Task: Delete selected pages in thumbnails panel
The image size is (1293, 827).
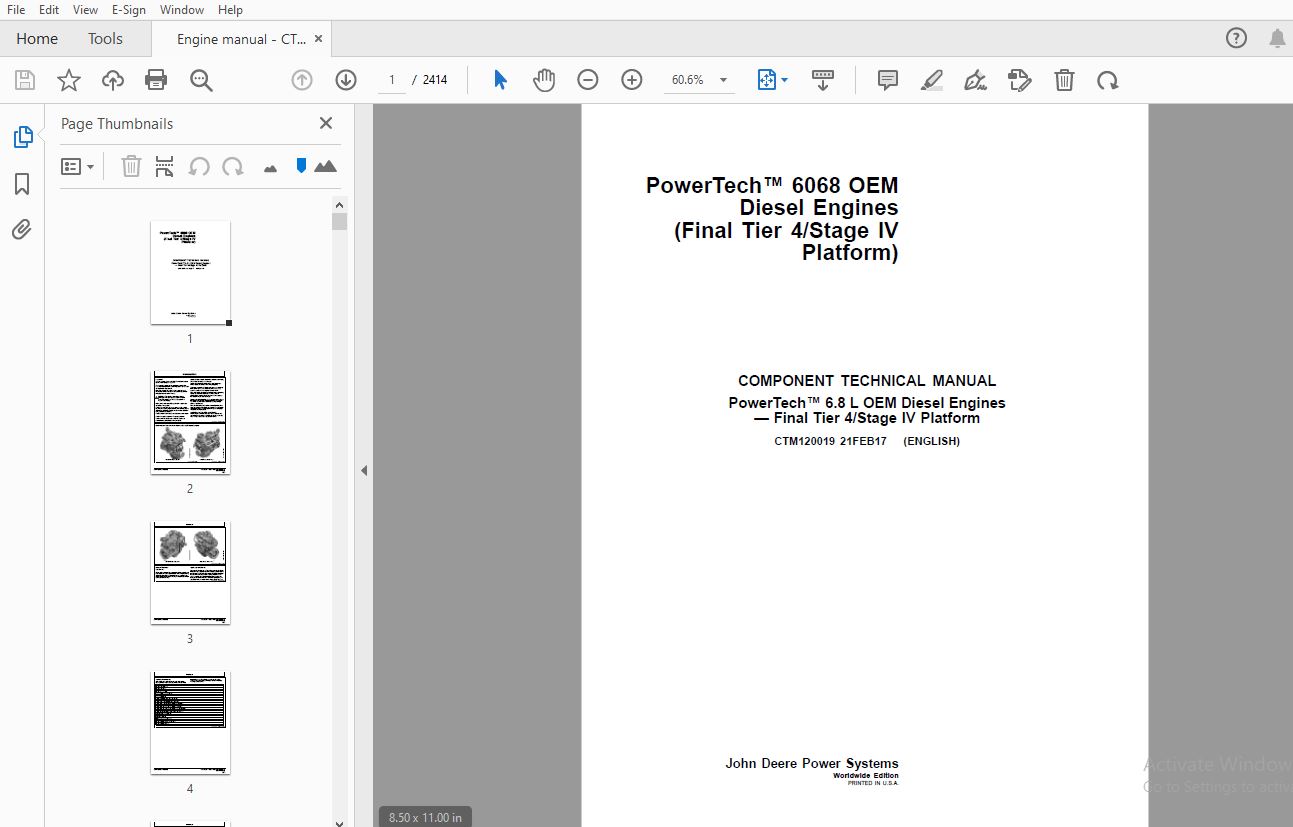Action: pos(131,167)
